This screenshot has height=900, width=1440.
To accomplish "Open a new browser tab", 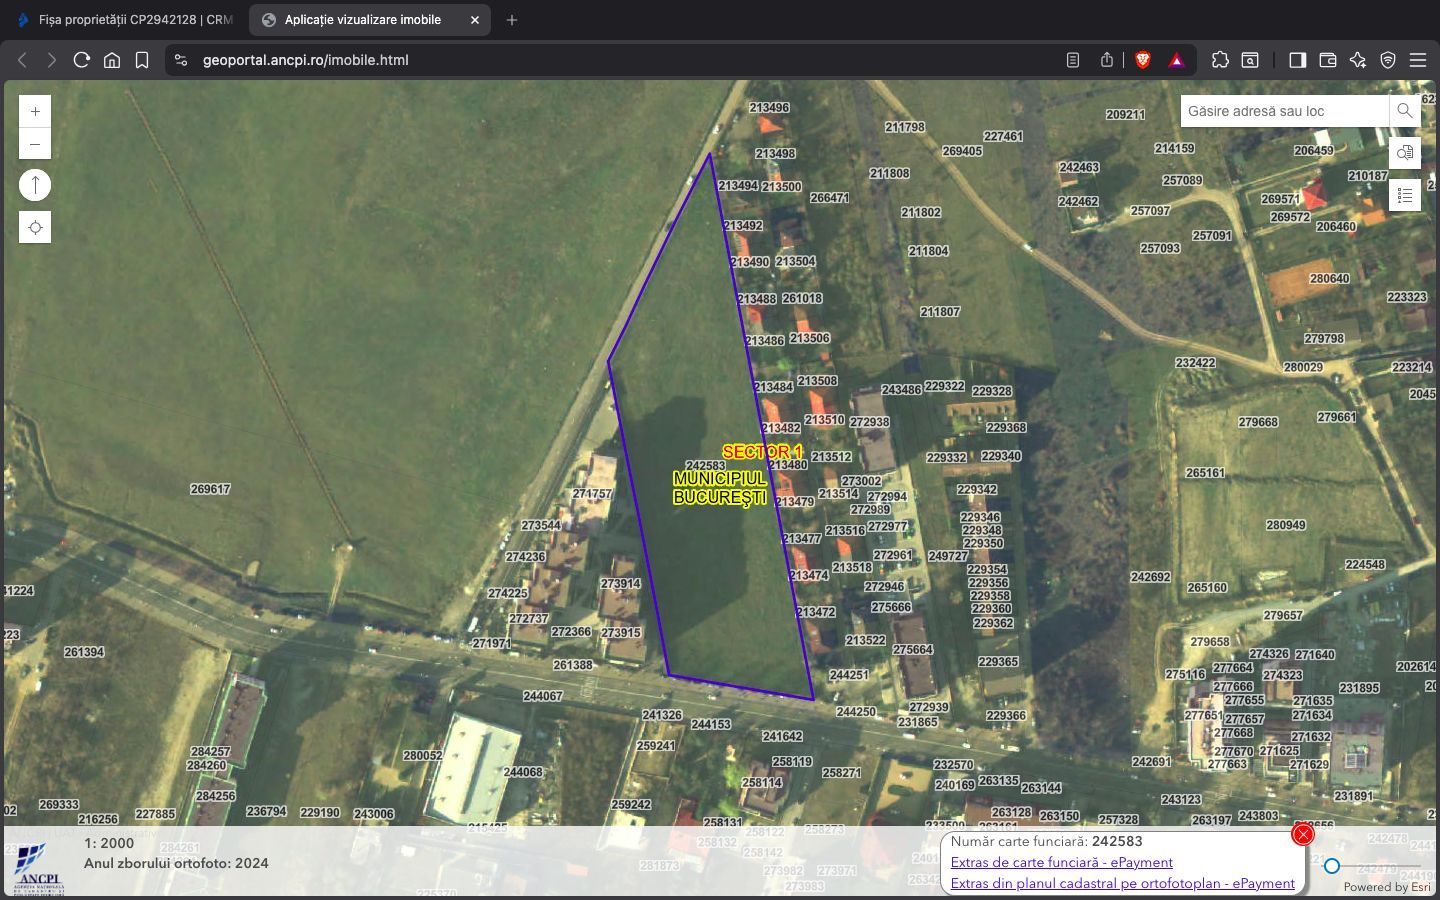I will pyautogui.click(x=512, y=20).
